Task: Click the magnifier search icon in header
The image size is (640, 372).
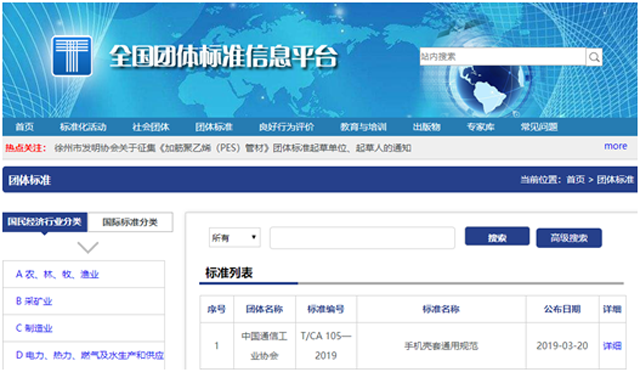Action: [x=594, y=57]
